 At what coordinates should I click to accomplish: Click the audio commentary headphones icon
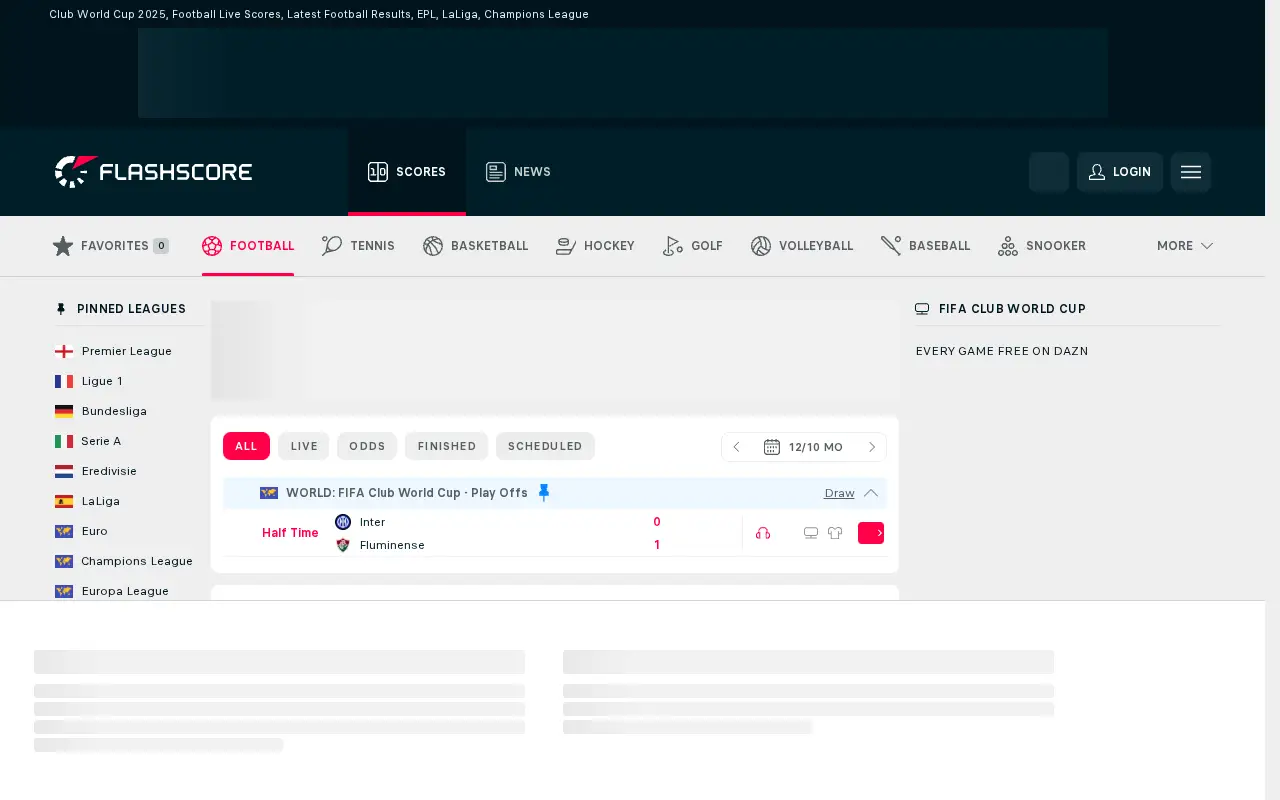[763, 533]
